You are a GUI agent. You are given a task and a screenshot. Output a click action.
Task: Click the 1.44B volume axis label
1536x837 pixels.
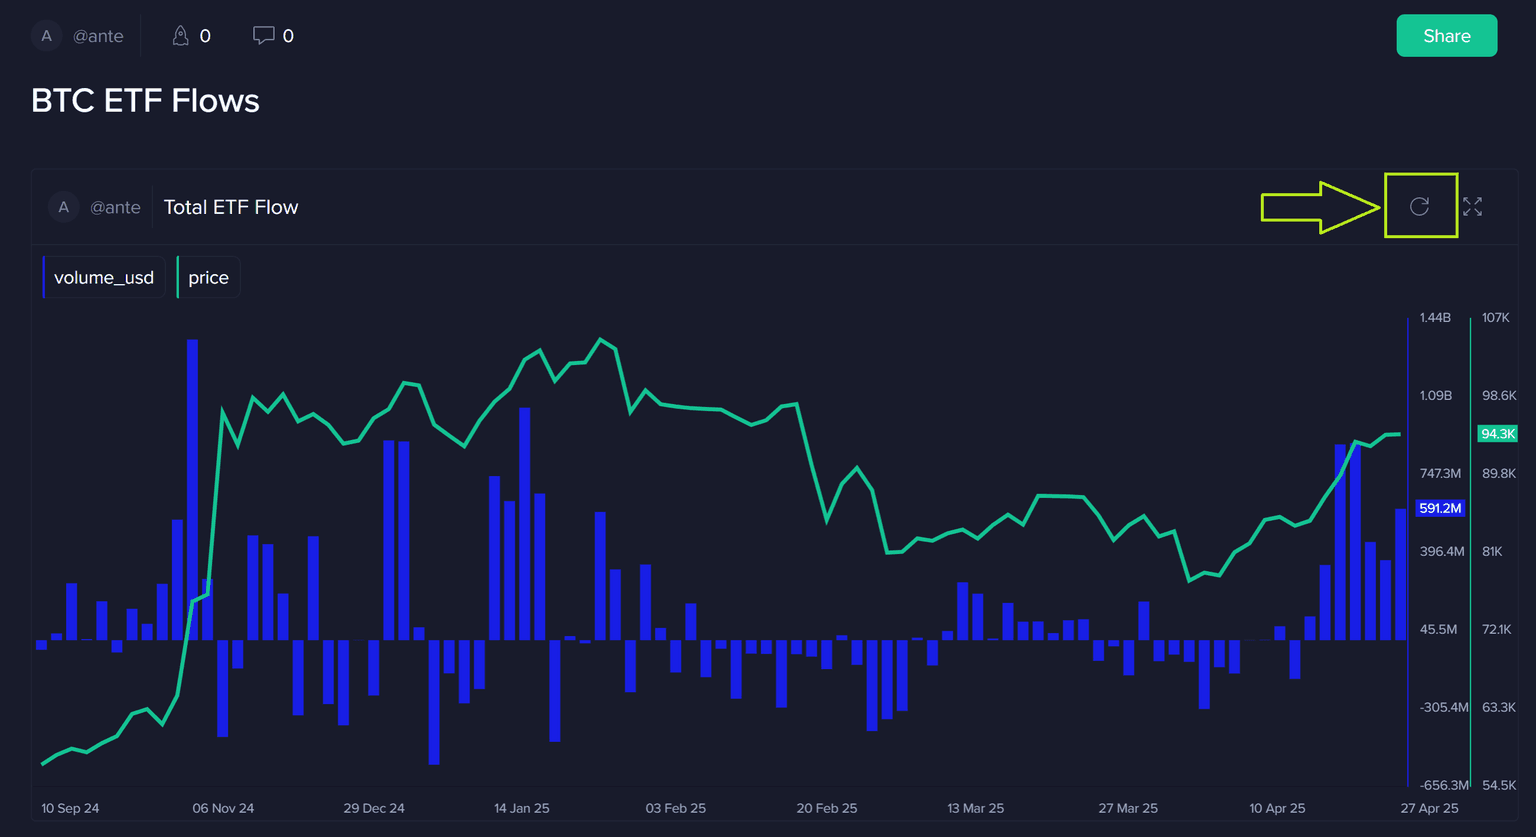(x=1435, y=318)
